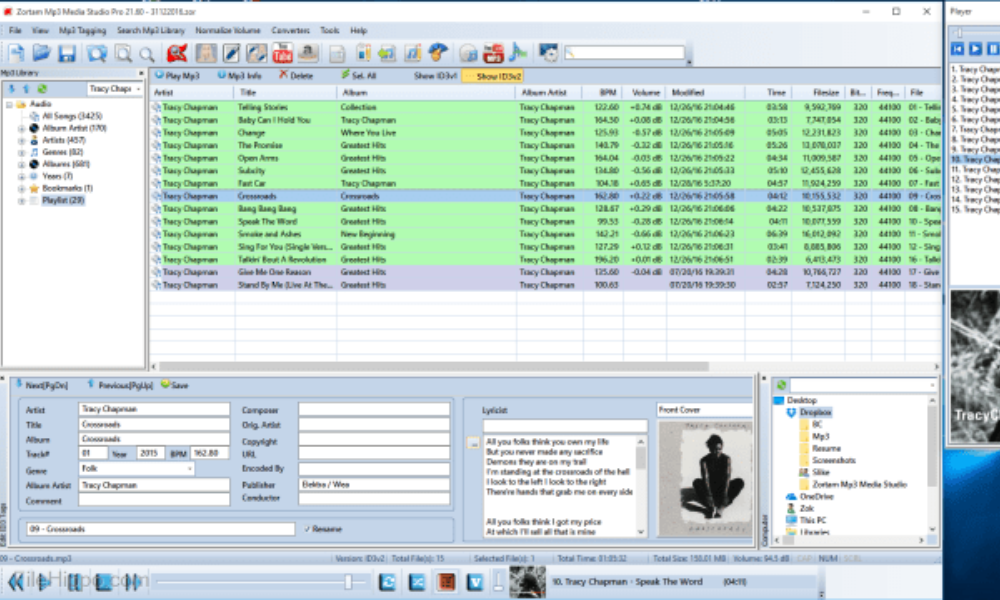Click the settings gear toolbar icon

click(x=548, y=54)
